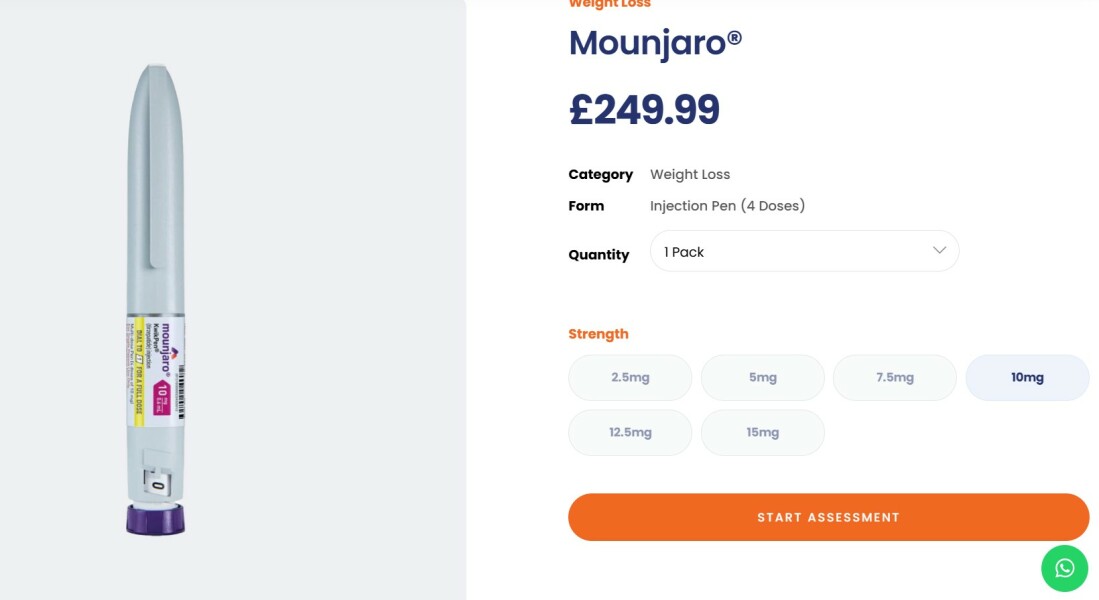Click the Quantity dropdown chevron arrow
The width and height of the screenshot is (1099, 600).
(x=939, y=250)
